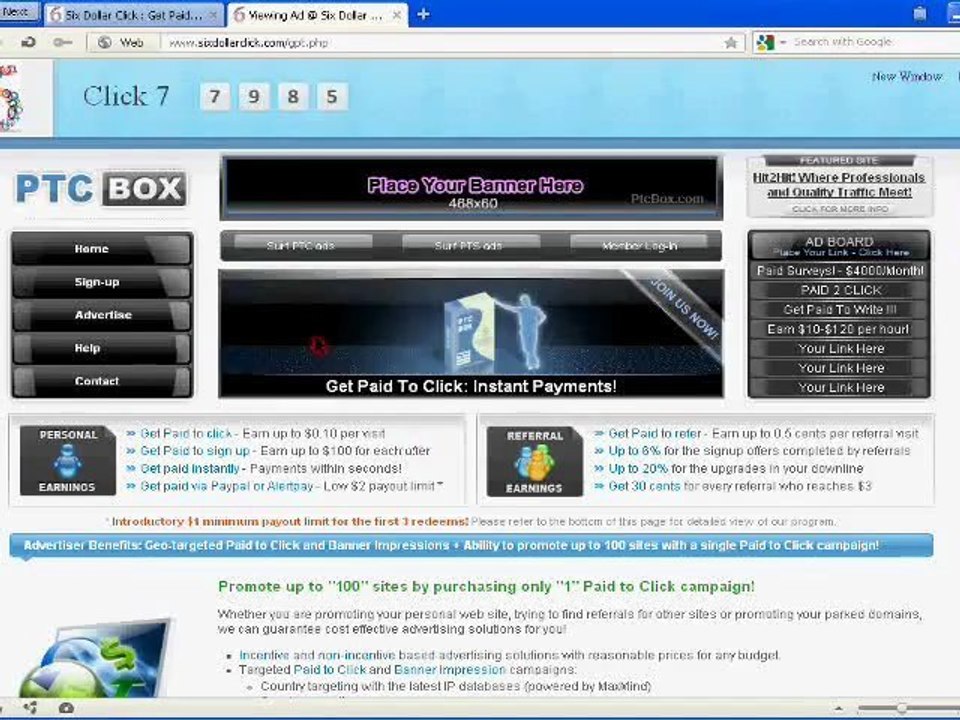Screen dimensions: 960x720
Task: Open the PAID 2 CLICK ad link
Action: [x=840, y=290]
